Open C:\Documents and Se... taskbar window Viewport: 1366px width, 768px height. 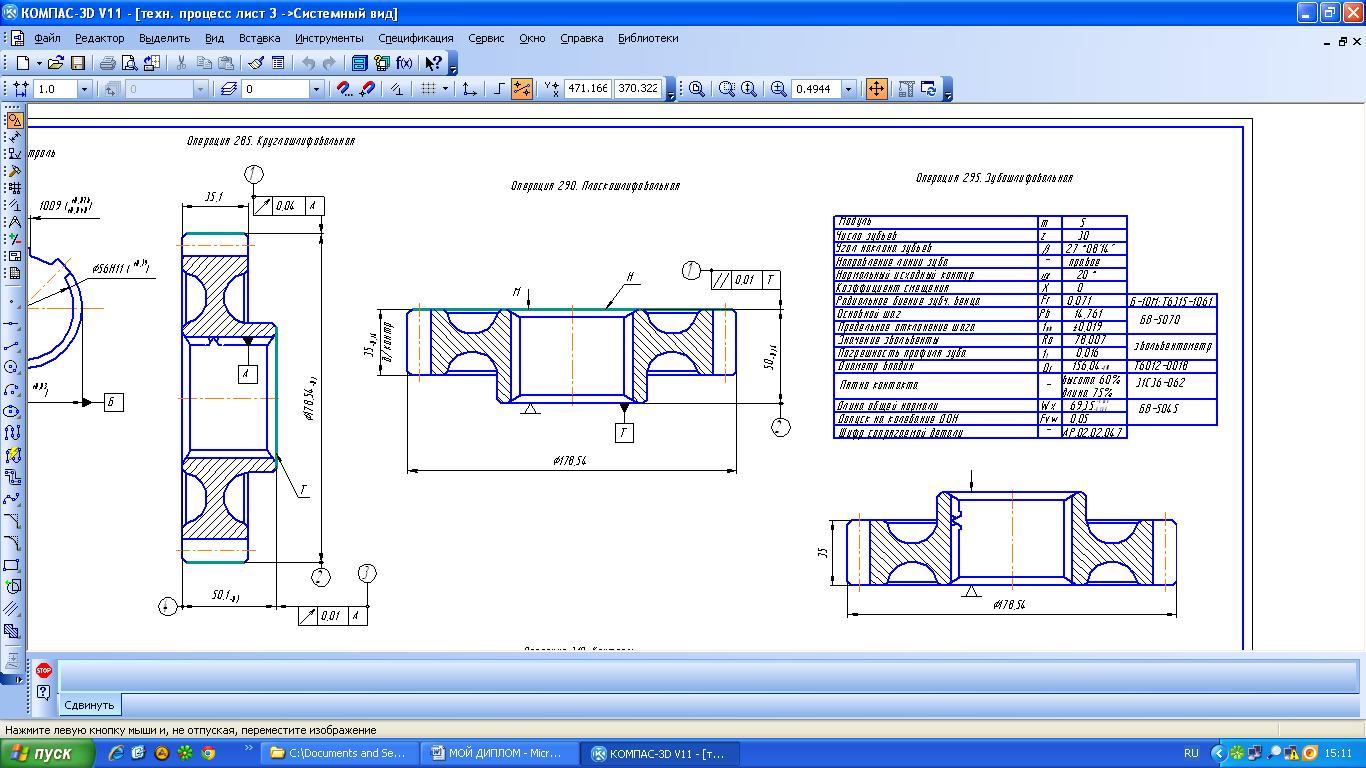341,753
